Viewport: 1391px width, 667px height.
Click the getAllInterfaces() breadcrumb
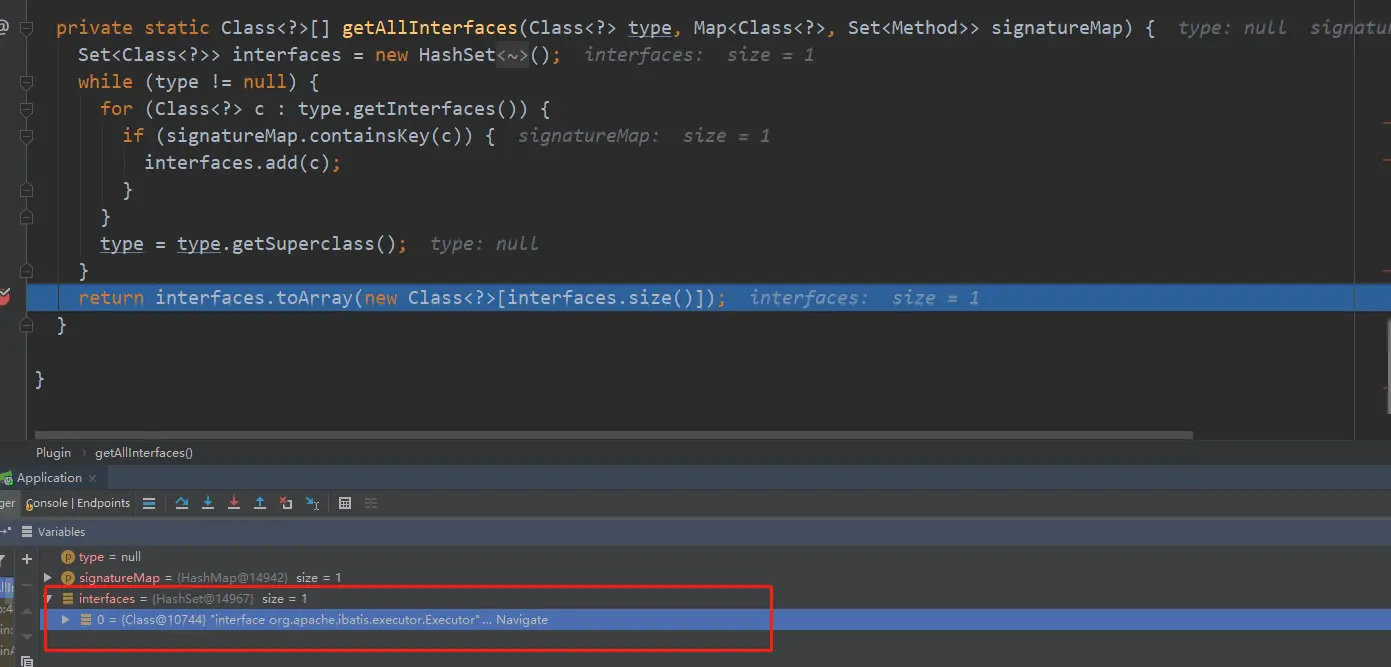point(144,453)
